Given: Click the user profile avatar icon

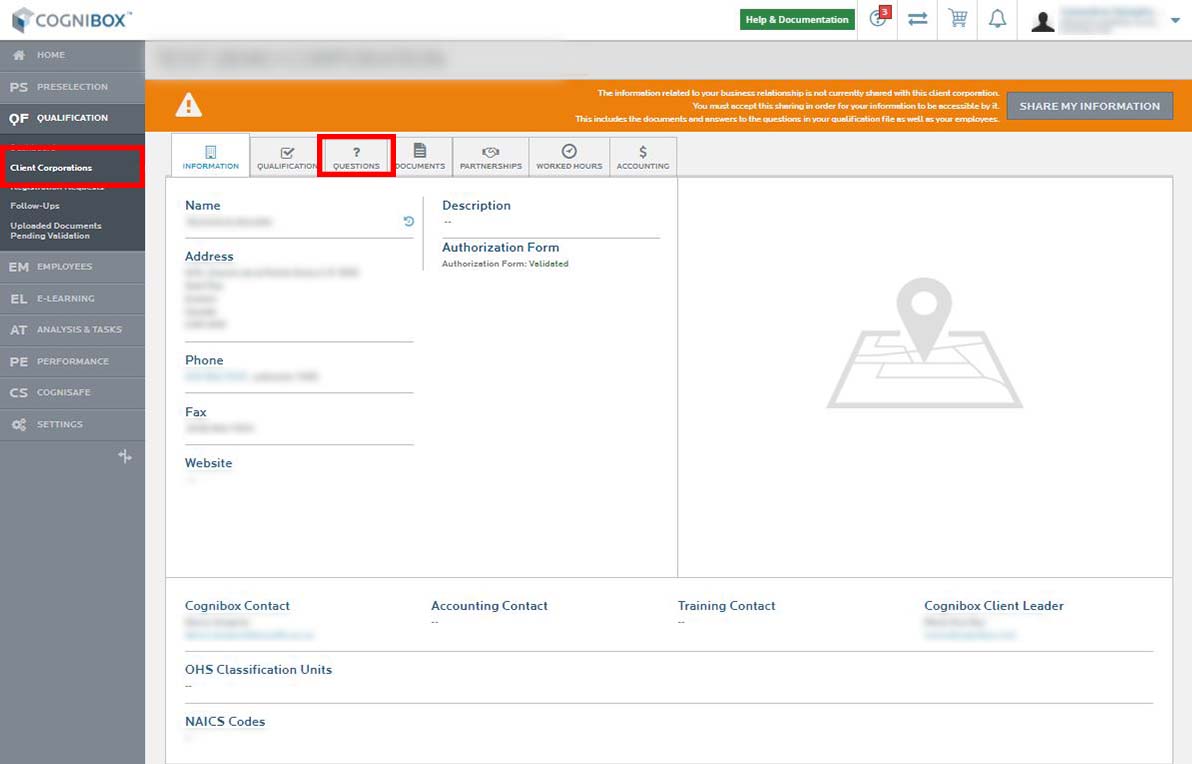Looking at the screenshot, I should click(x=1042, y=21).
